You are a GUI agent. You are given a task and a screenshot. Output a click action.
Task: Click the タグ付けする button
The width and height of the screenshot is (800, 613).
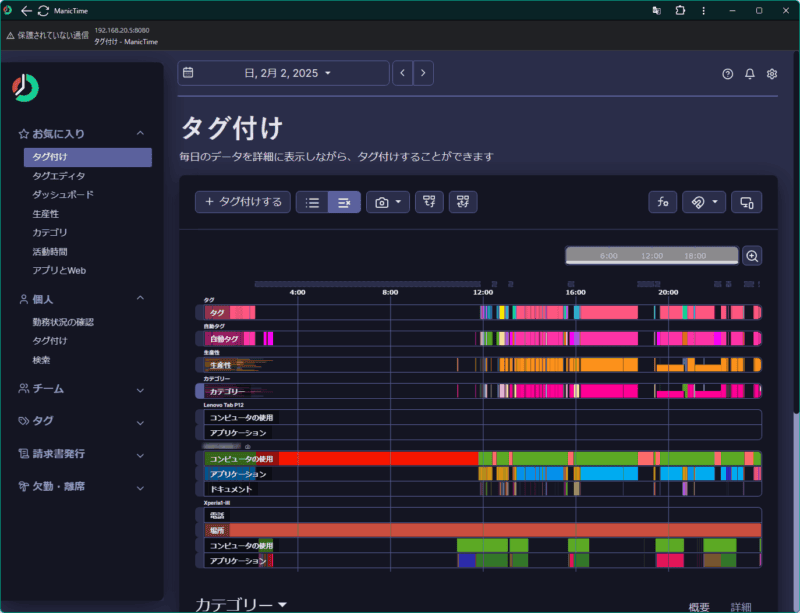click(242, 202)
